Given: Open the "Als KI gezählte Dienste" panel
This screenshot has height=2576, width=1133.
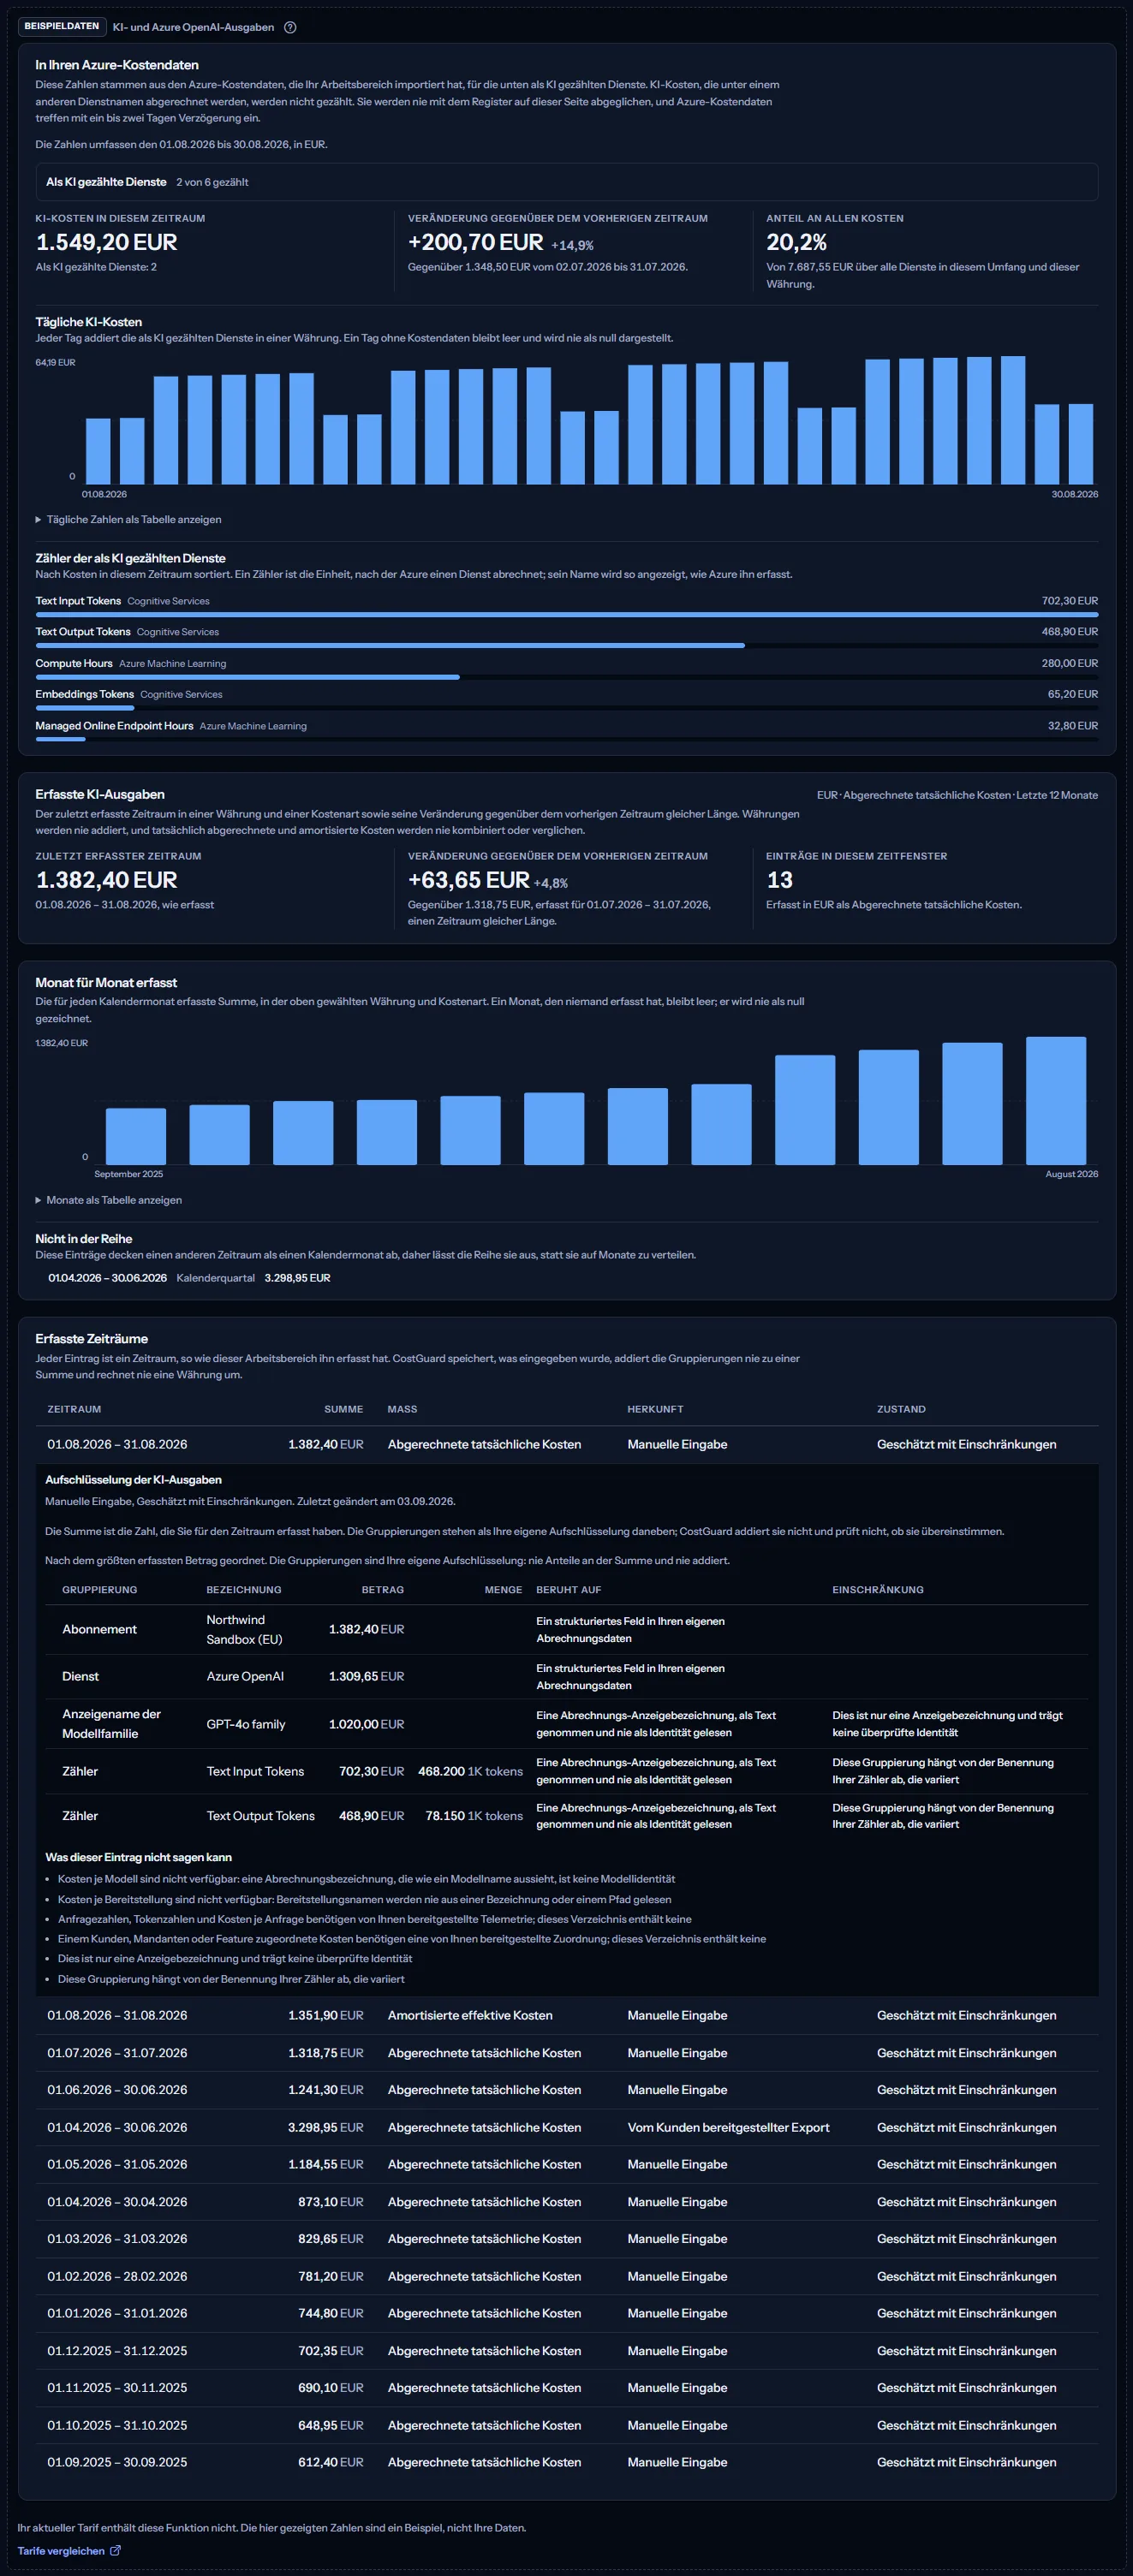Looking at the screenshot, I should coord(567,182).
